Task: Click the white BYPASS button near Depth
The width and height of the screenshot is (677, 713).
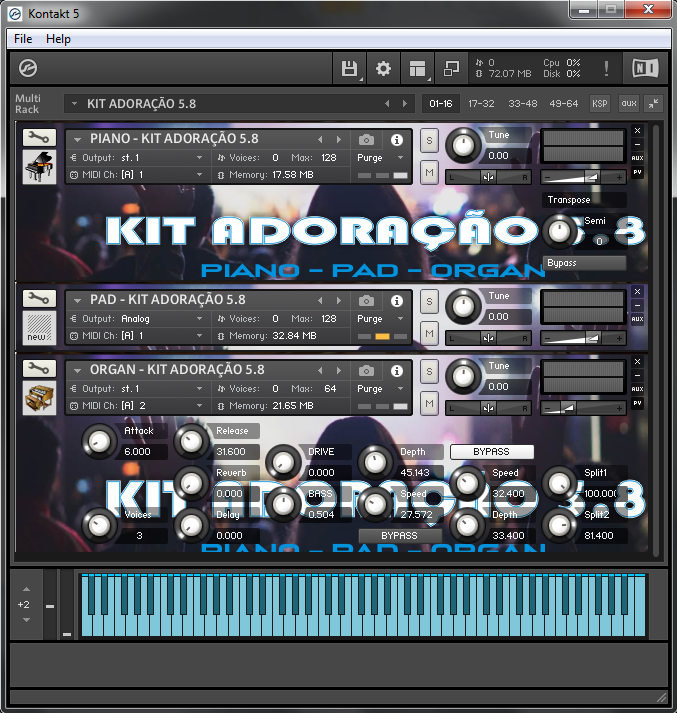Action: pos(491,452)
